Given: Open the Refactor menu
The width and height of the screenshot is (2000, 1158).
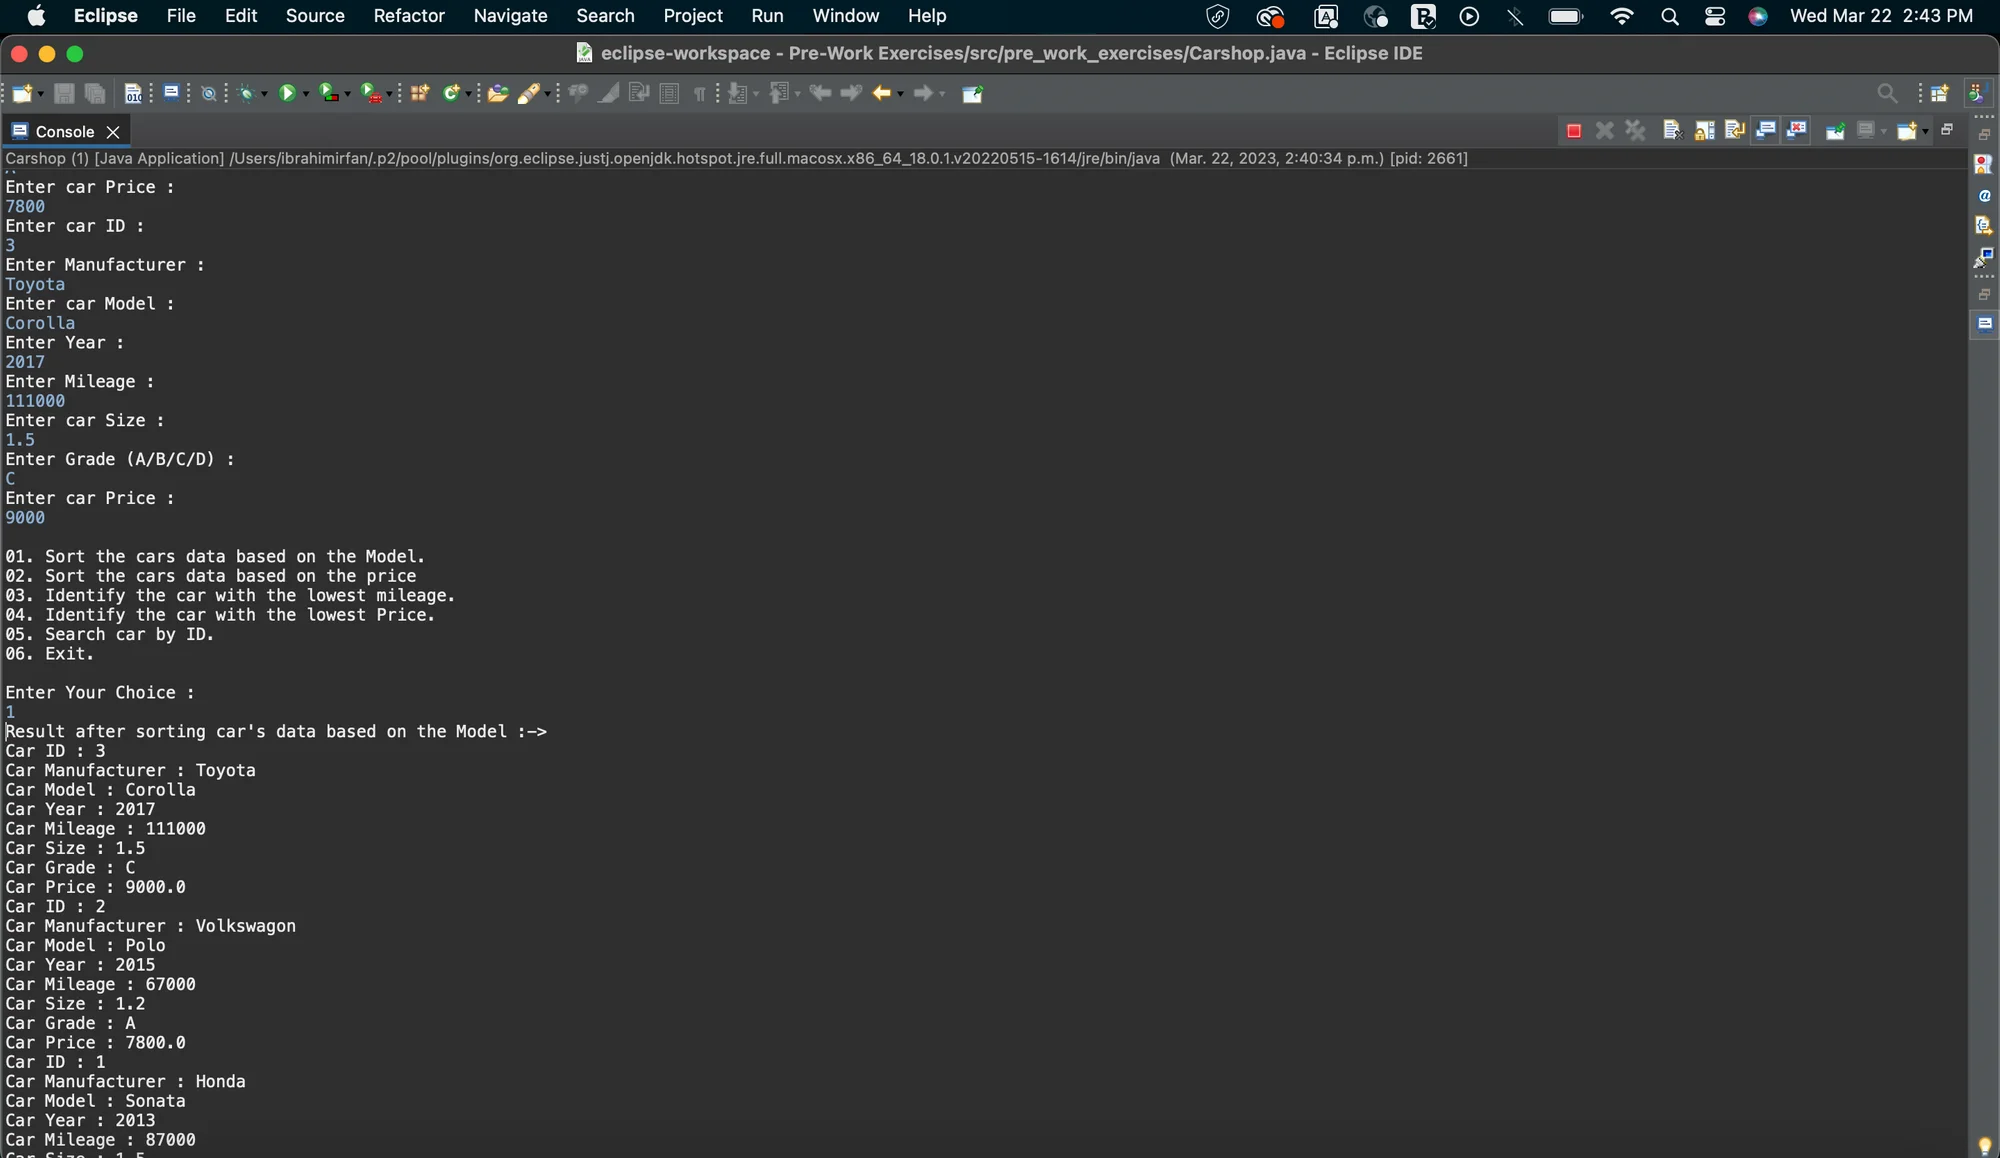Looking at the screenshot, I should pyautogui.click(x=408, y=16).
